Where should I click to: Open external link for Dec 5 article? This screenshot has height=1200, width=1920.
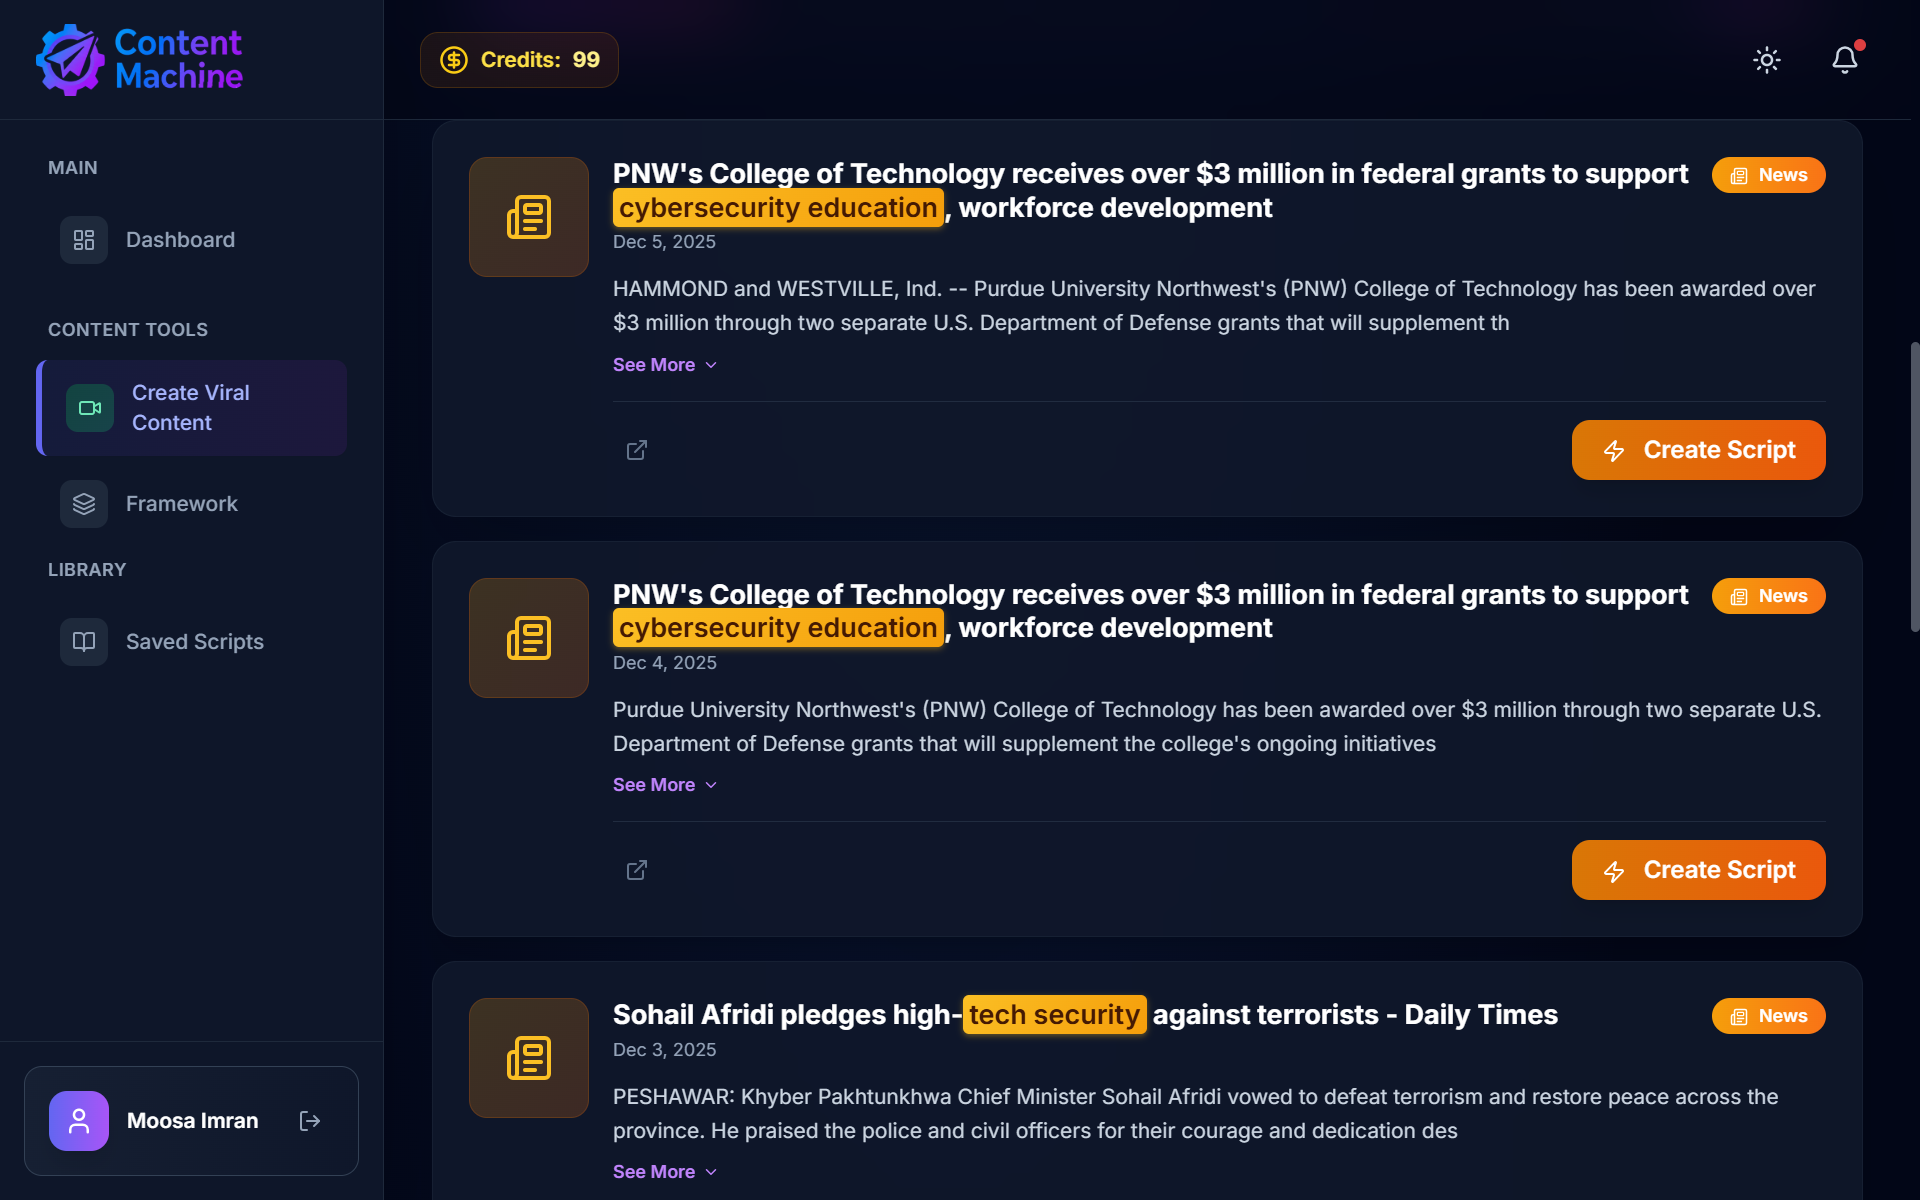[x=637, y=450]
